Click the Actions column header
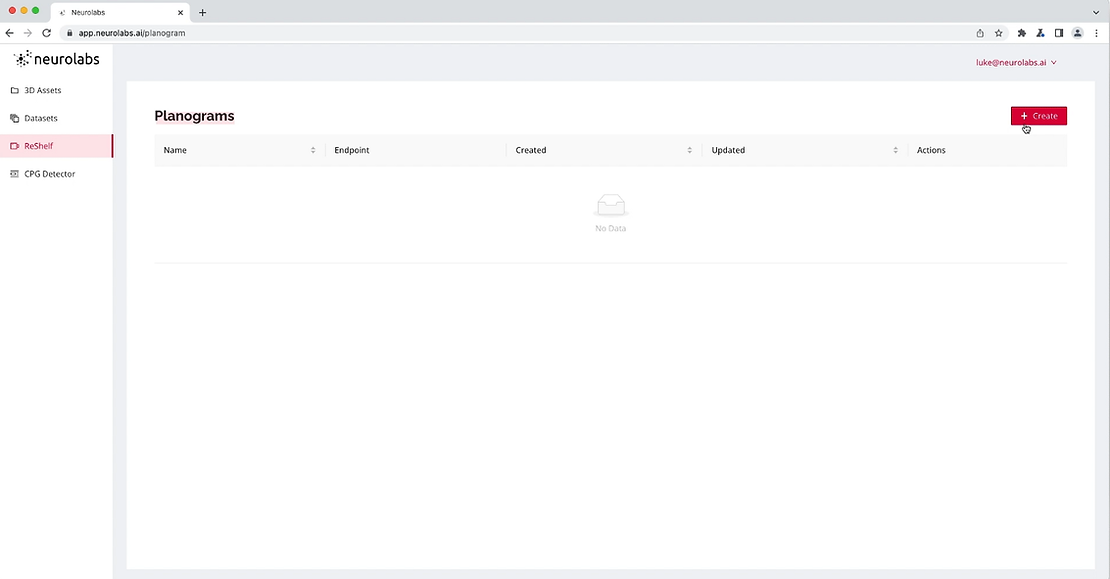The height and width of the screenshot is (579, 1110). [x=931, y=150]
